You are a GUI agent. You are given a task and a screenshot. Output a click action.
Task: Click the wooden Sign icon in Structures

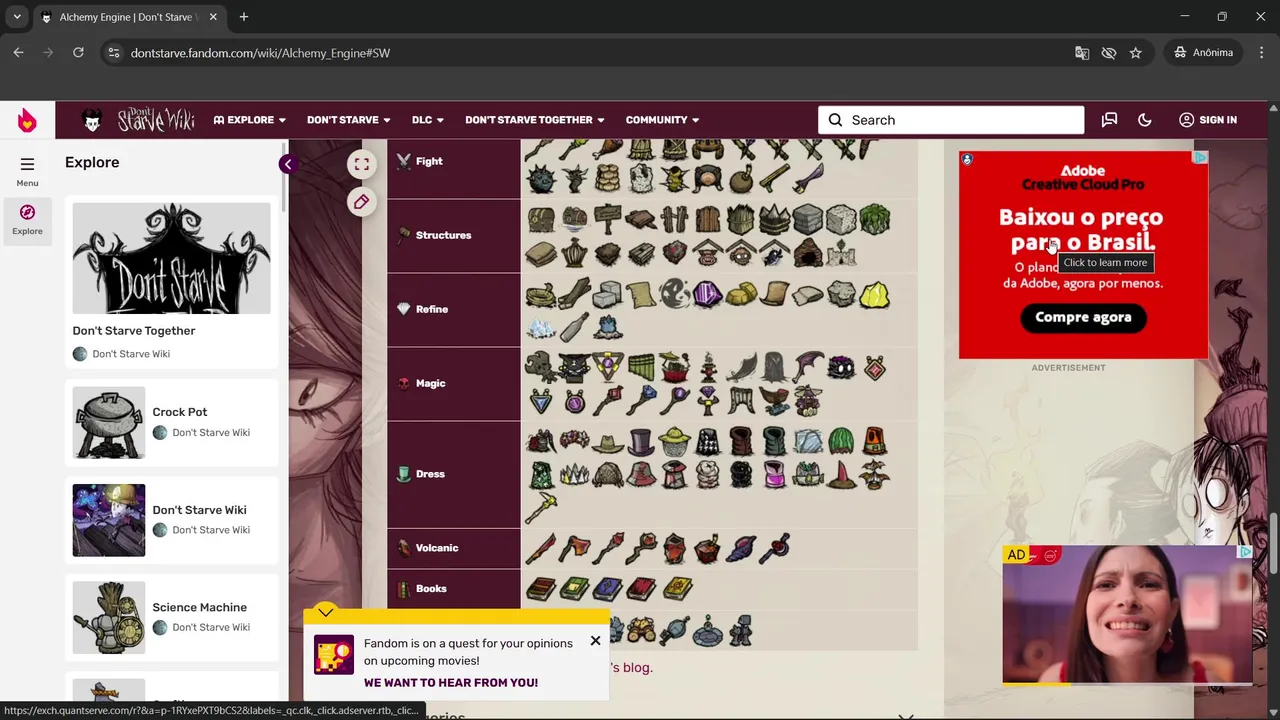[x=608, y=219]
